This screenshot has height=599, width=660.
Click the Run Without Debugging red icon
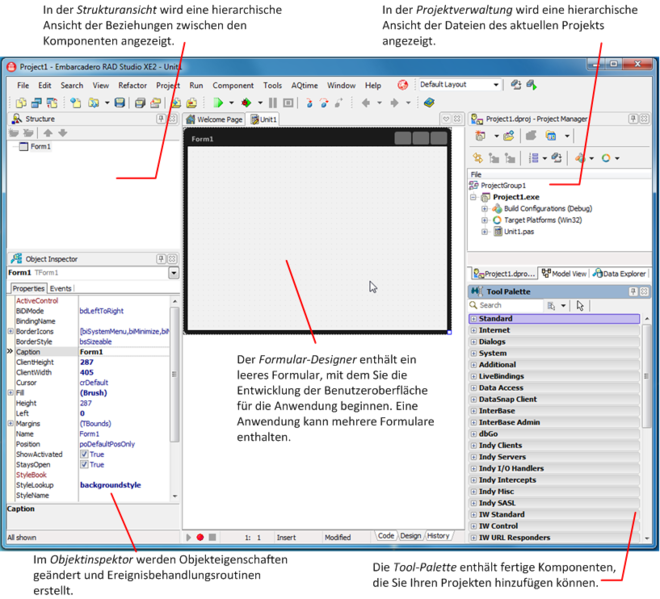click(x=246, y=103)
